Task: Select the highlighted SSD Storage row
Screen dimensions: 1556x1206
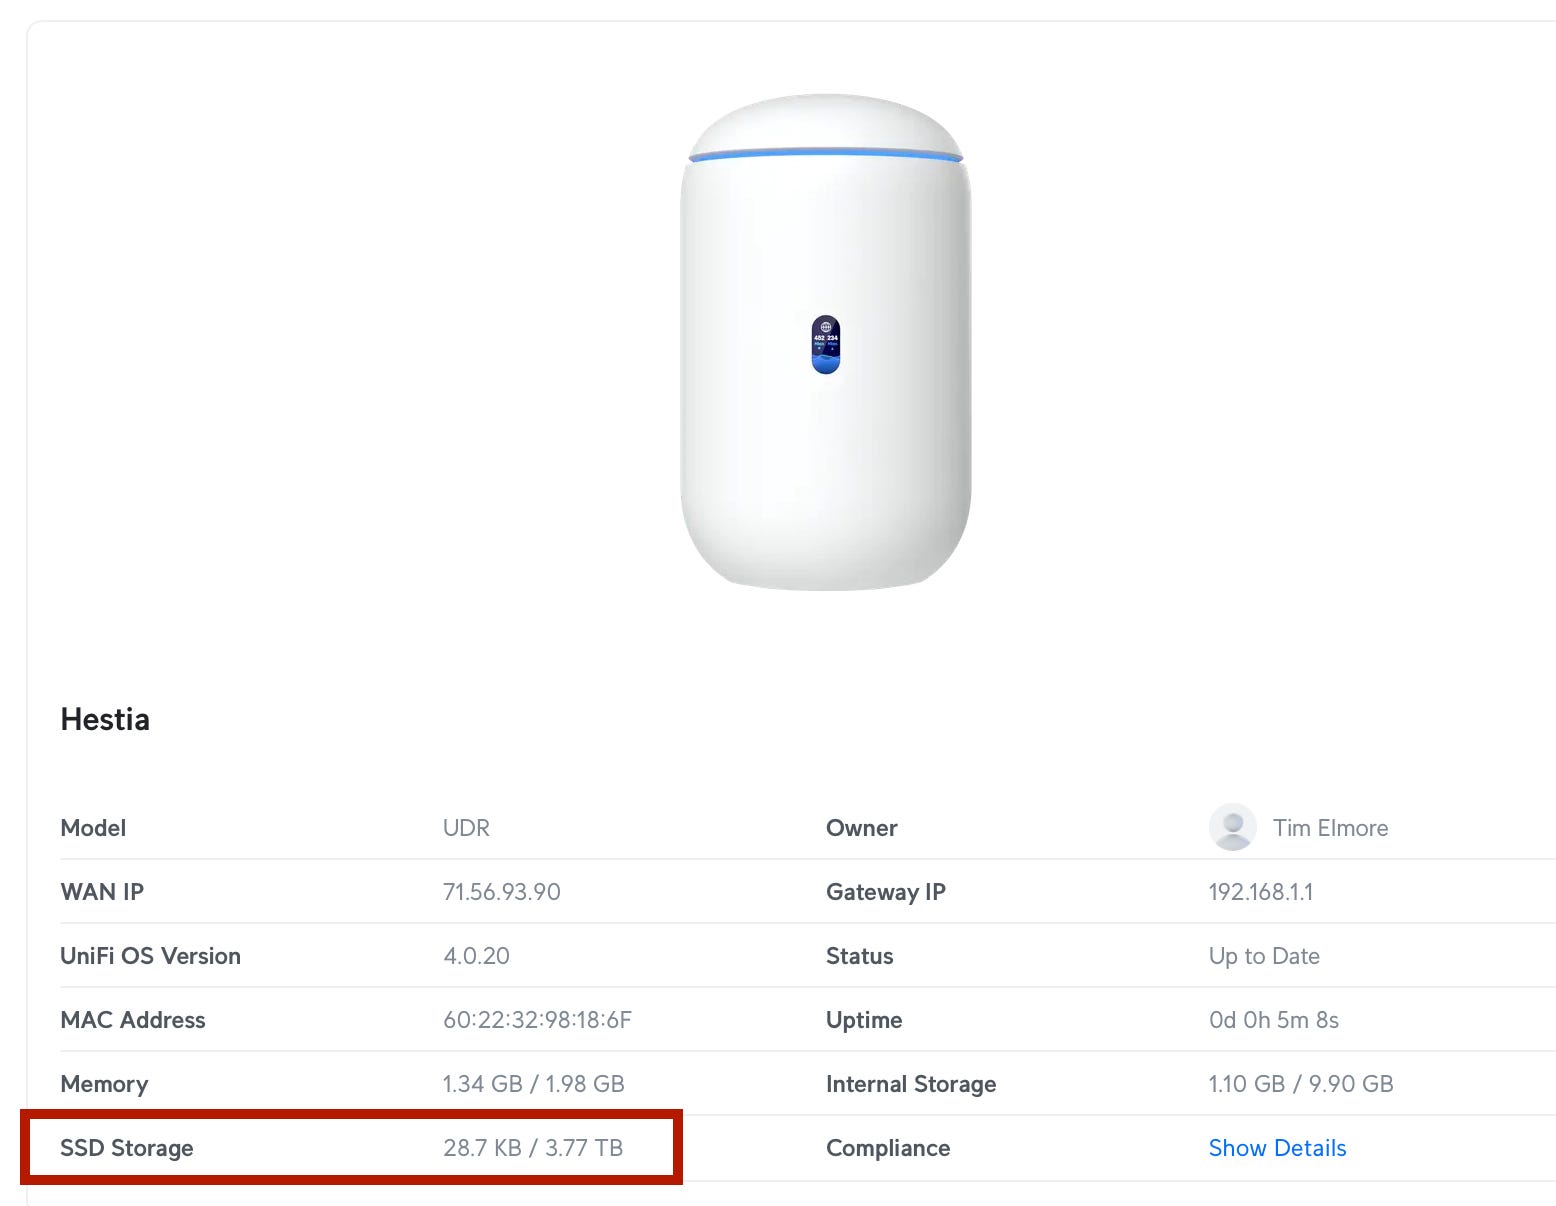Action: (350, 1148)
